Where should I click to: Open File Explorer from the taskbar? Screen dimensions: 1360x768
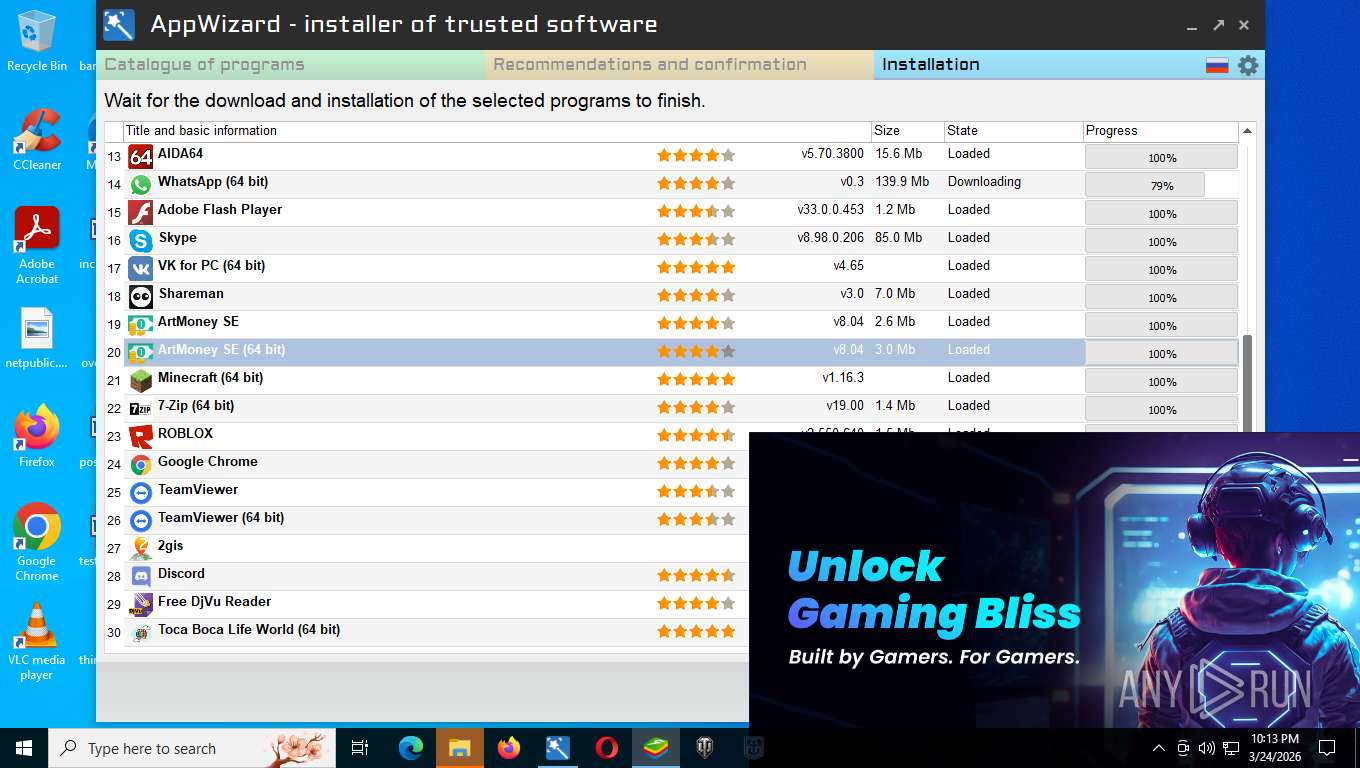tap(460, 748)
